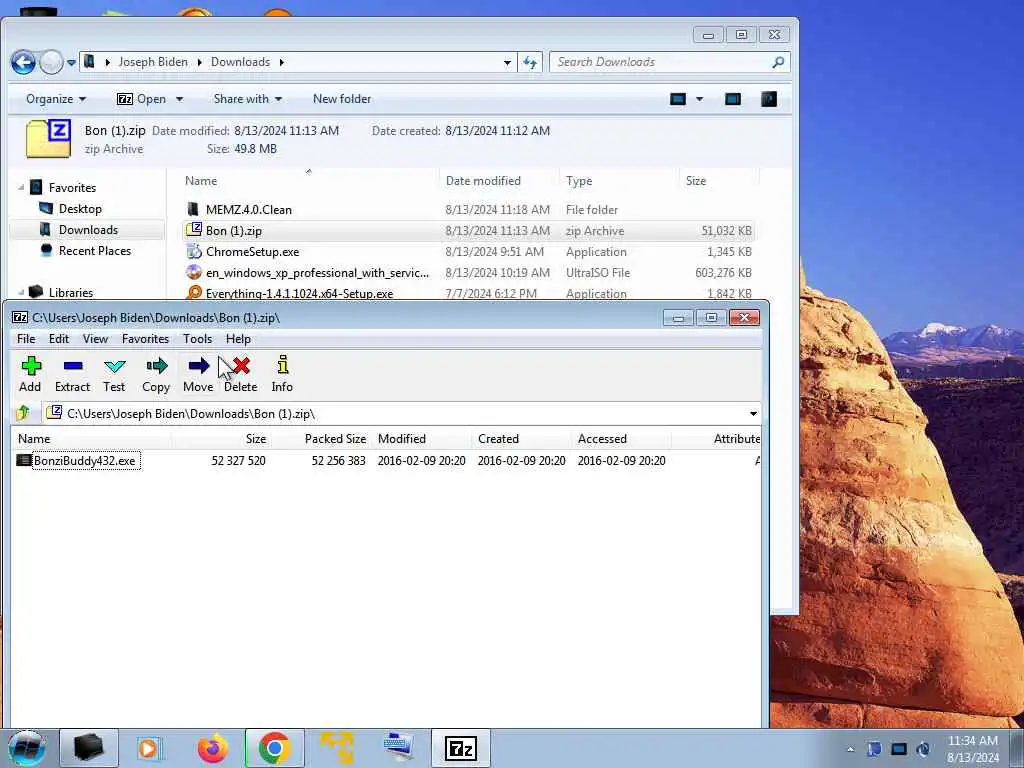Open the Tools menu in 7-Zip
The width and height of the screenshot is (1024, 768).
point(197,339)
